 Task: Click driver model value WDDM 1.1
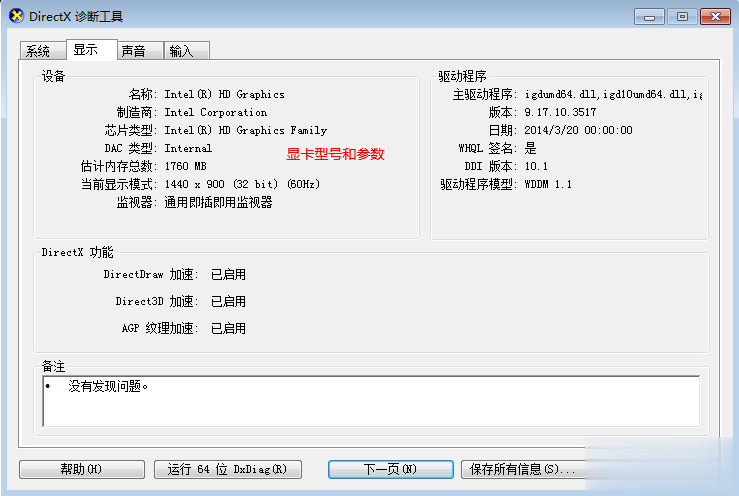point(548,184)
